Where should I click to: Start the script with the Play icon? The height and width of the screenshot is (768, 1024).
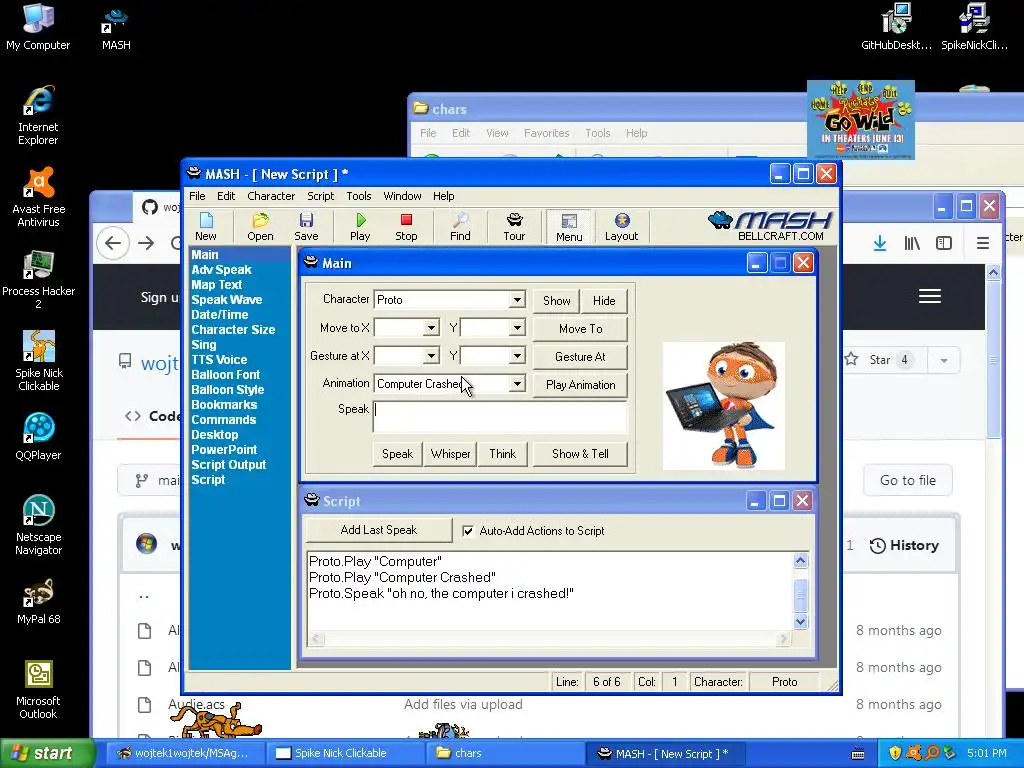click(x=360, y=227)
